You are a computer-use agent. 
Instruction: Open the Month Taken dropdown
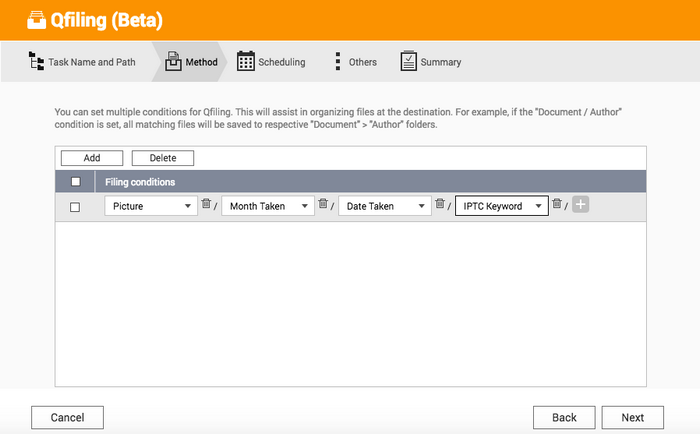click(x=268, y=206)
